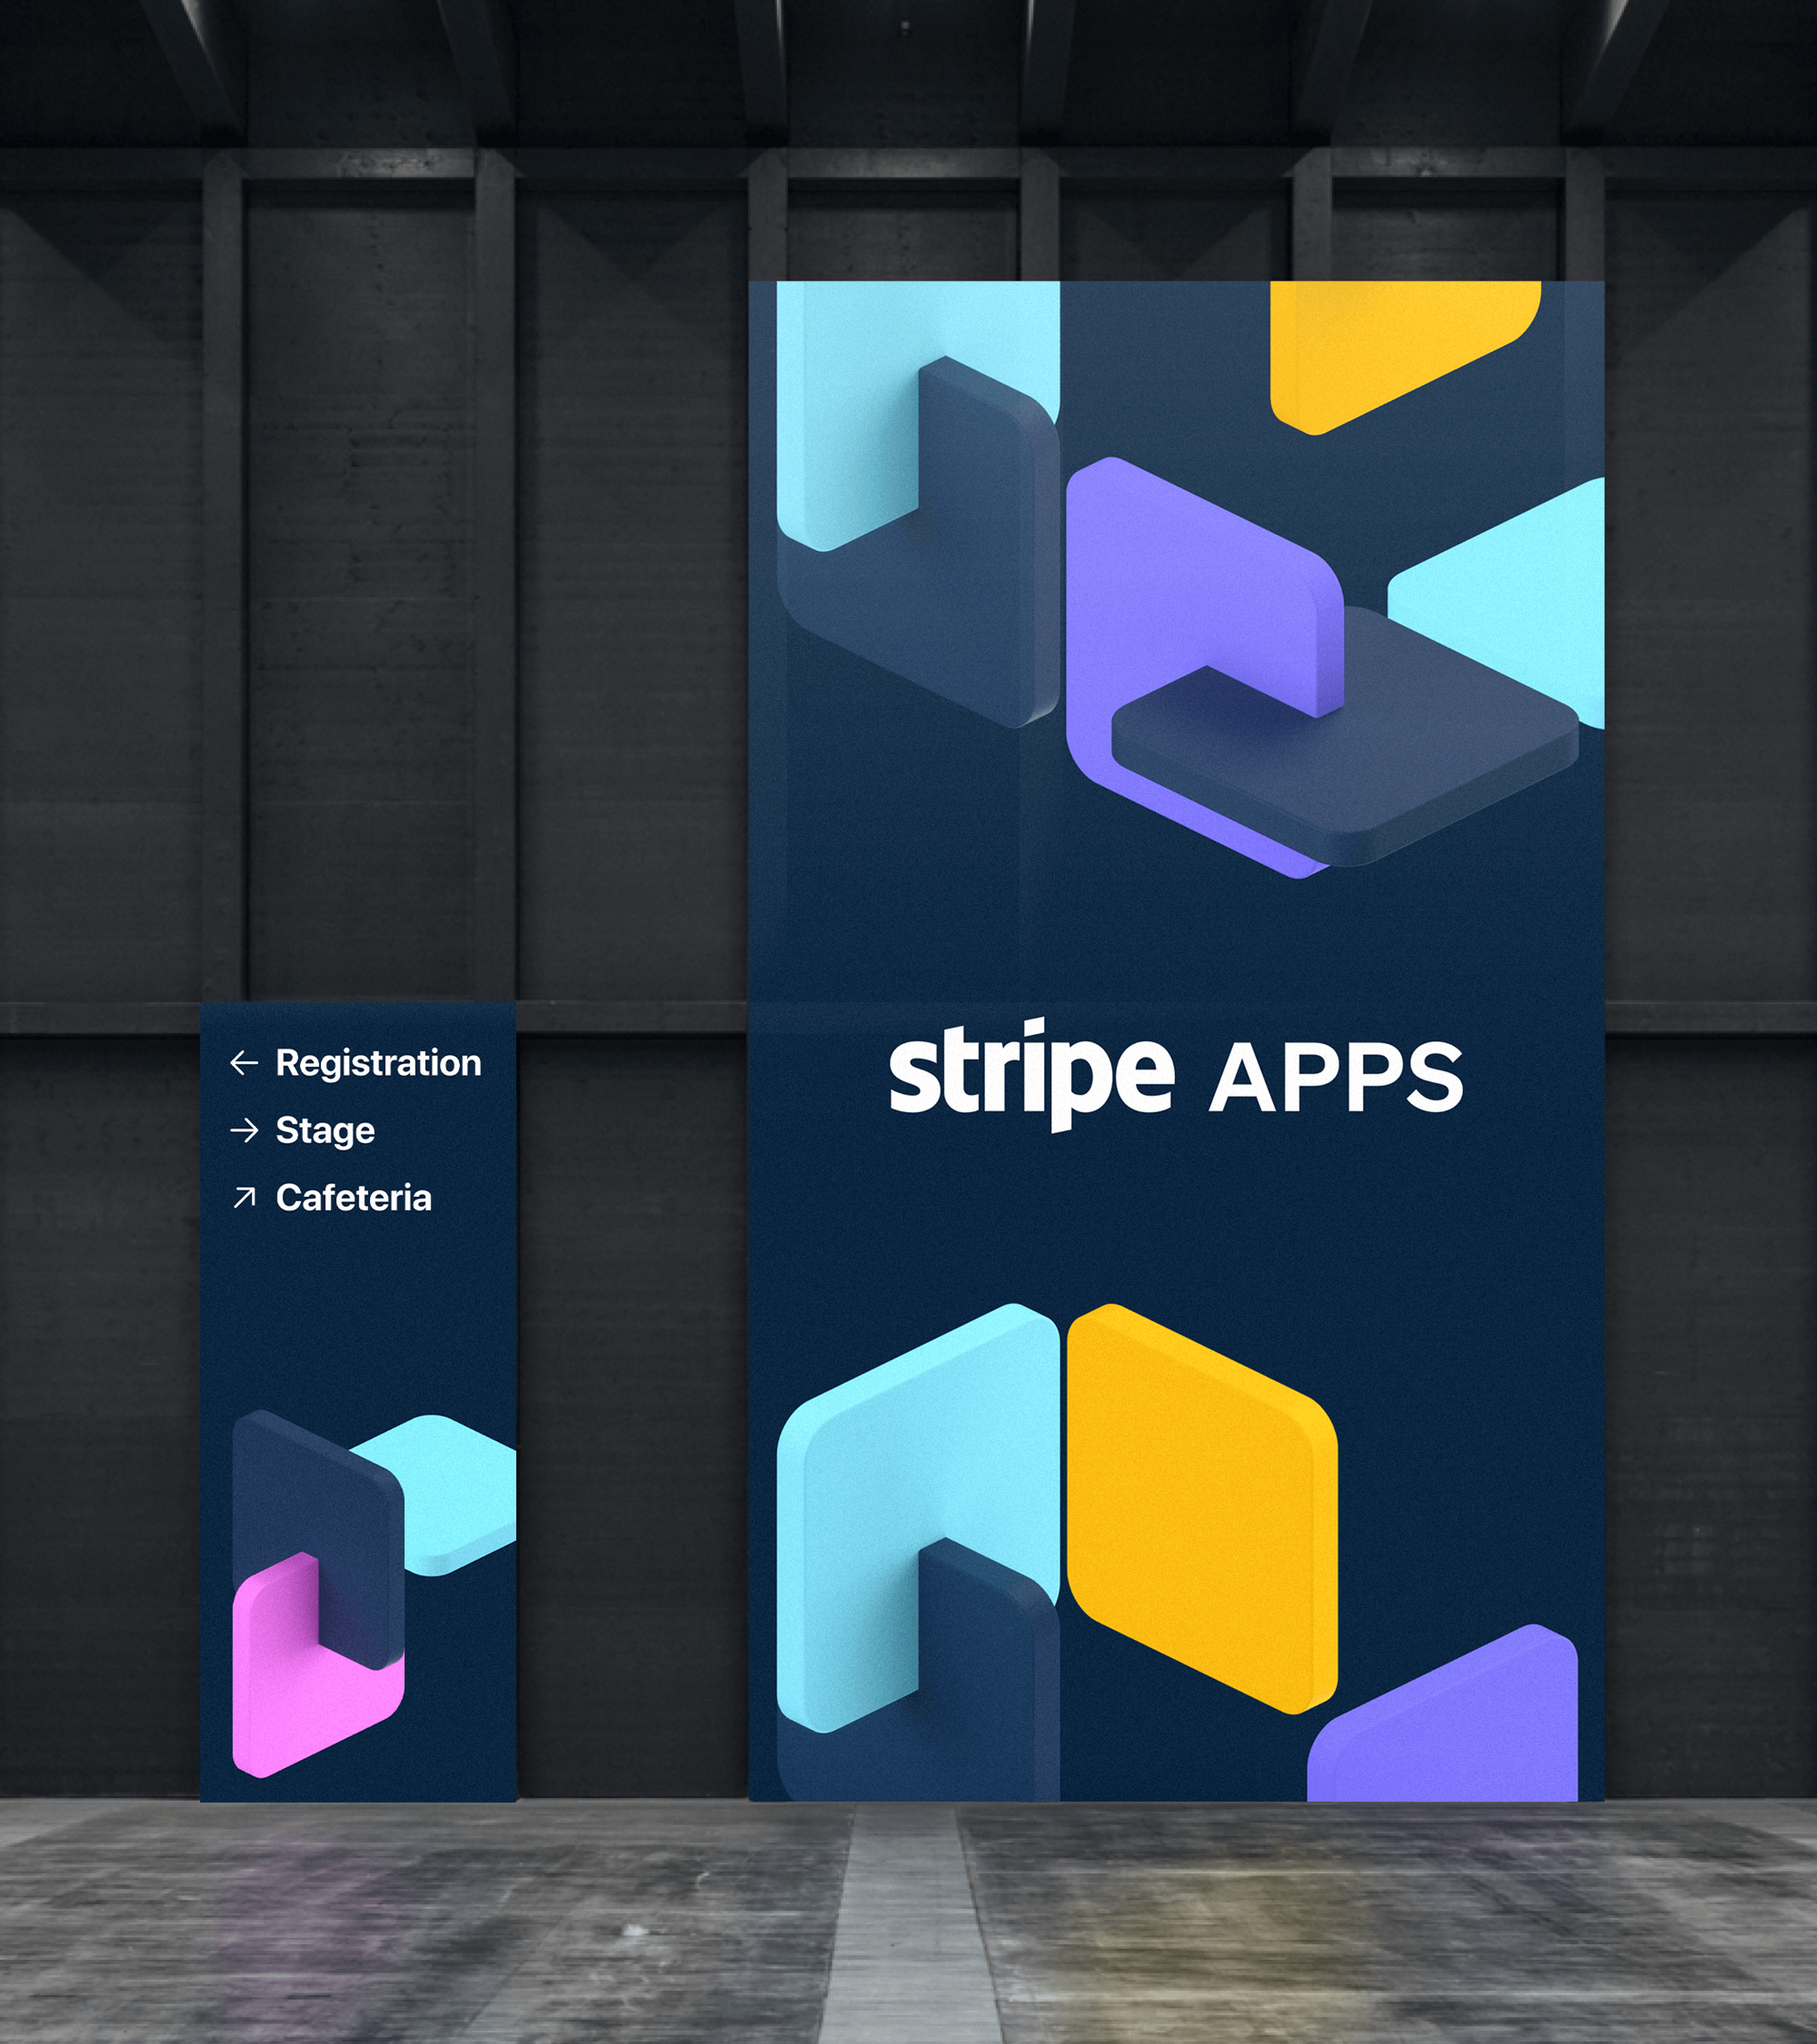1817x2044 pixels.
Task: Click the right arrow beside Stage
Action: click(244, 1130)
